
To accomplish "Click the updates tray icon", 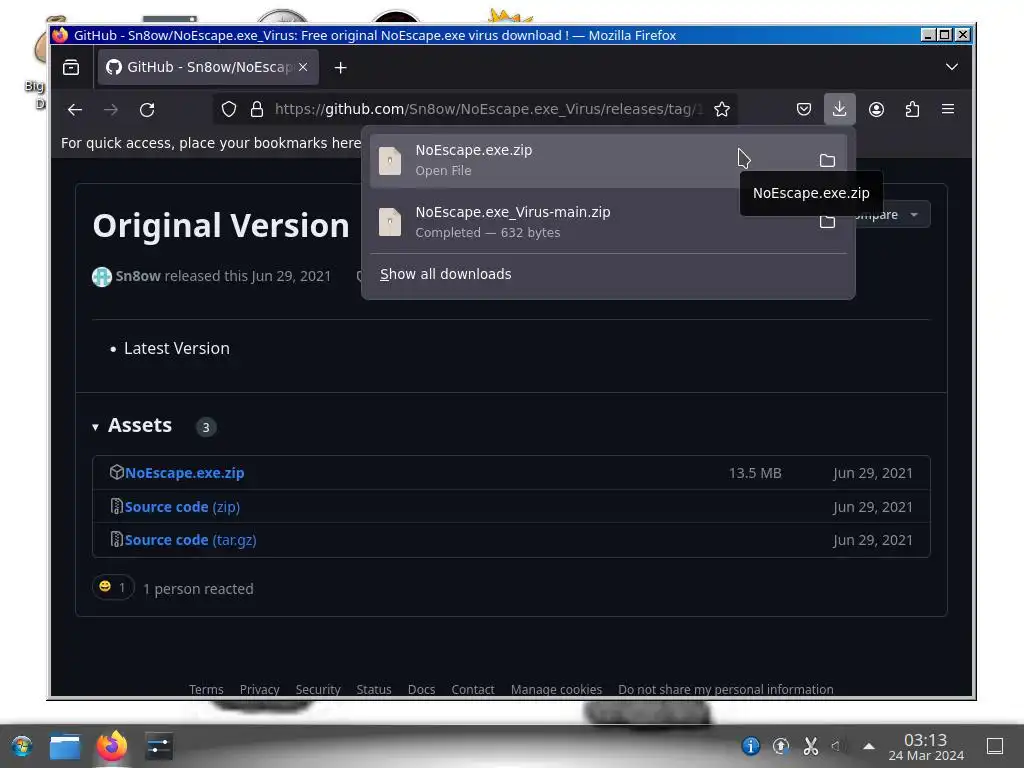I will [x=781, y=746].
